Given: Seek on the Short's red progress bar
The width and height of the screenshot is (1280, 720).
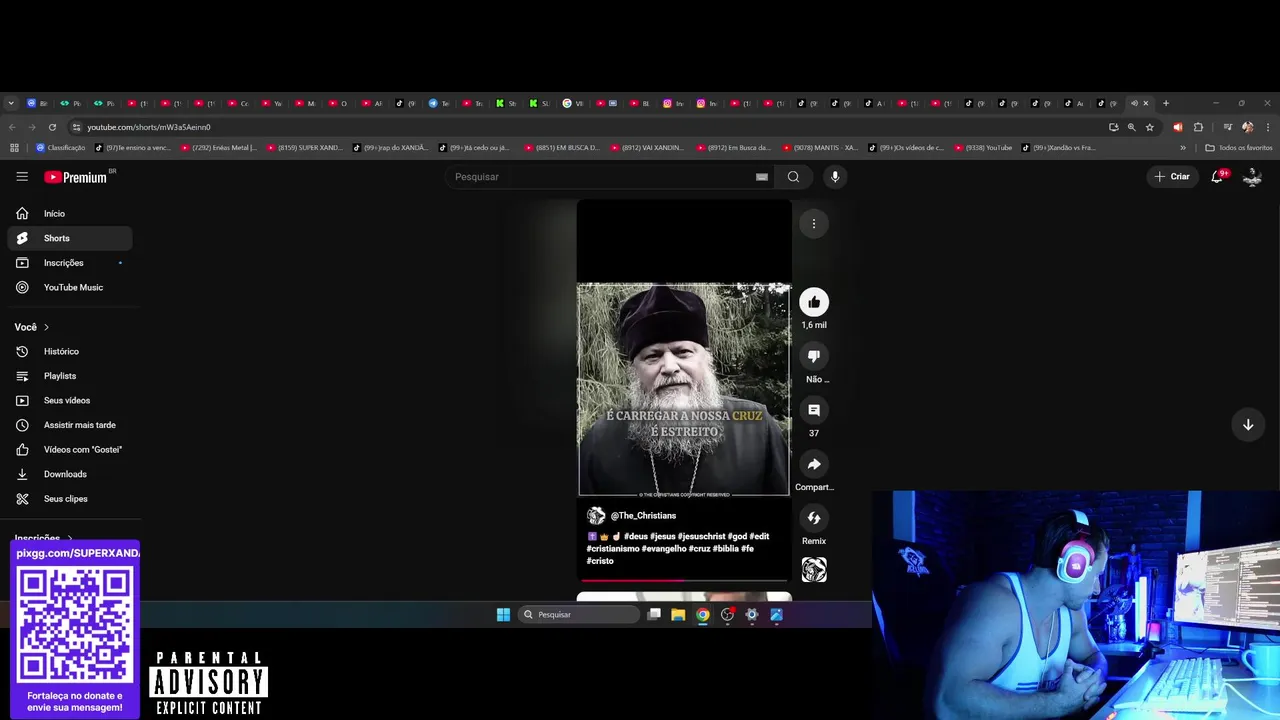Looking at the screenshot, I should click(x=684, y=580).
